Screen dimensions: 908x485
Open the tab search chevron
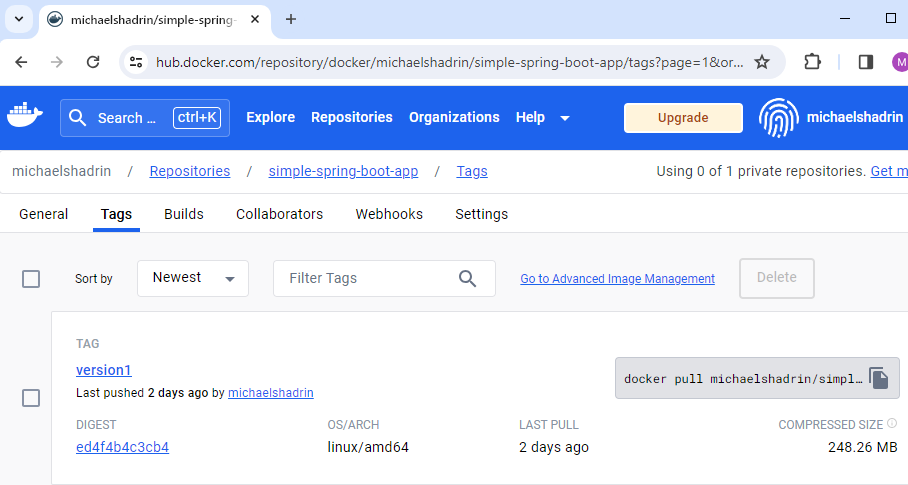(19, 19)
